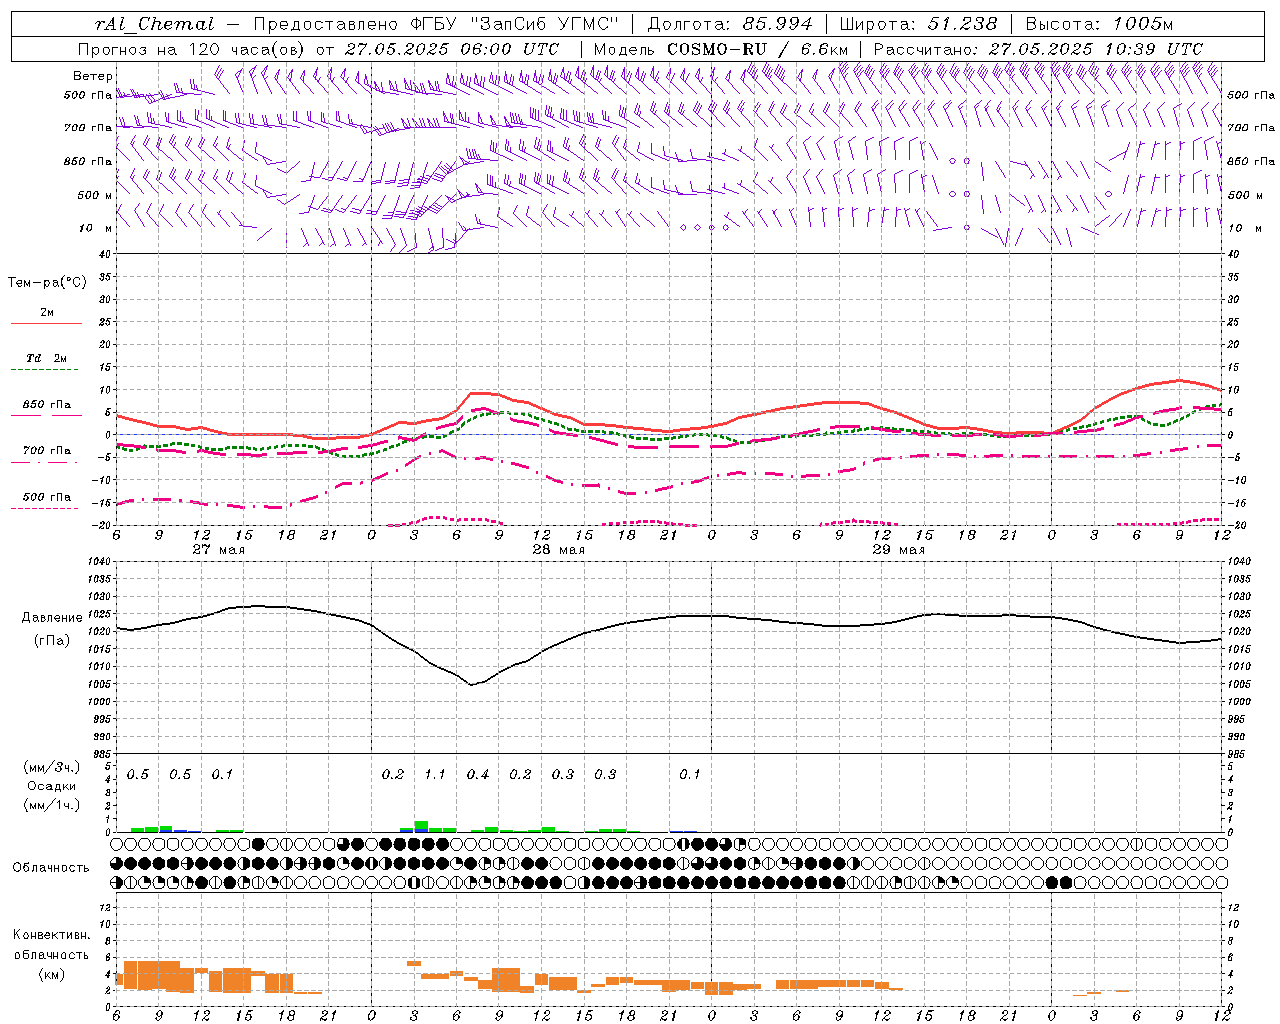
Task: Click the "(км)" convective cloud unit label
Action: click(x=52, y=974)
